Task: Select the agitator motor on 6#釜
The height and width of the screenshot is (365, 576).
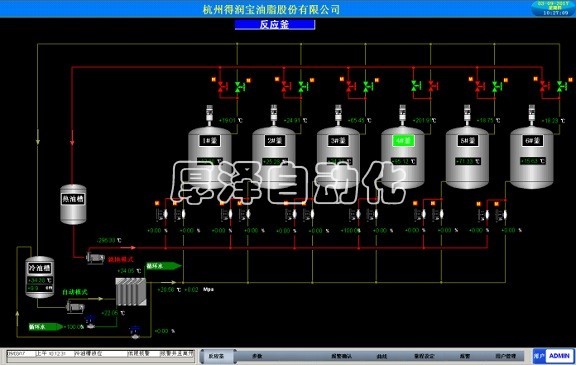Action: tap(532, 112)
